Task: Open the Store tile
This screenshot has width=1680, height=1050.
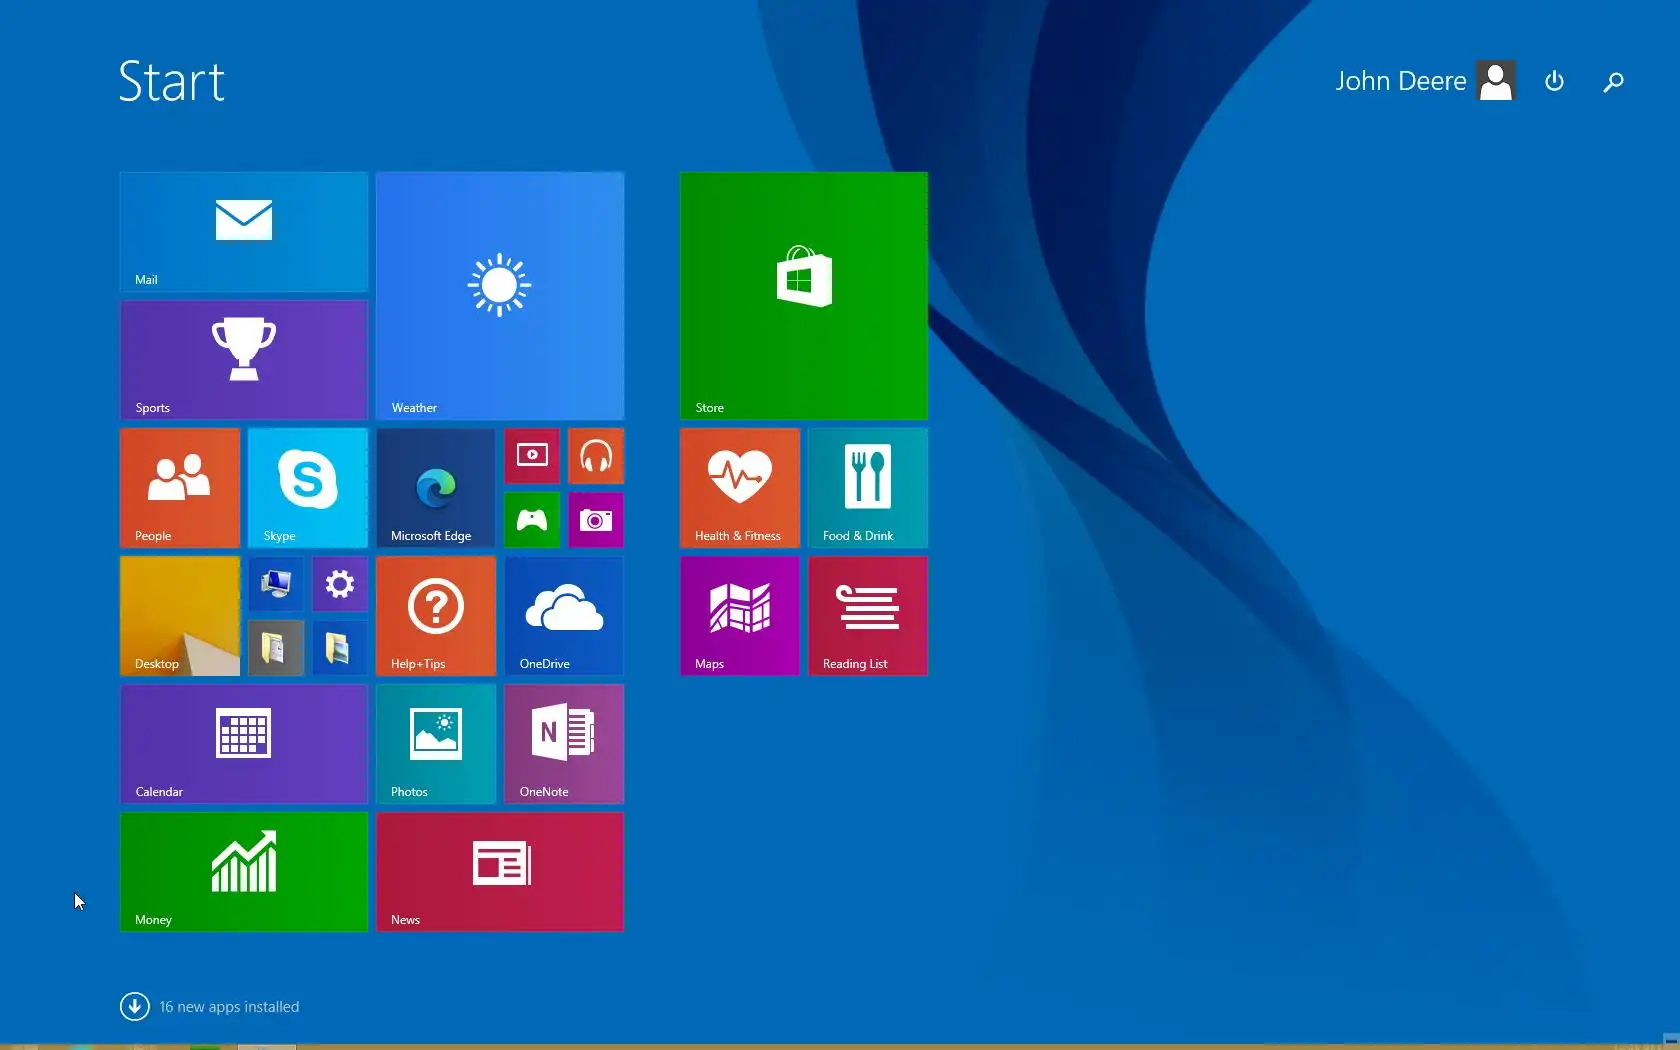Action: tap(804, 296)
